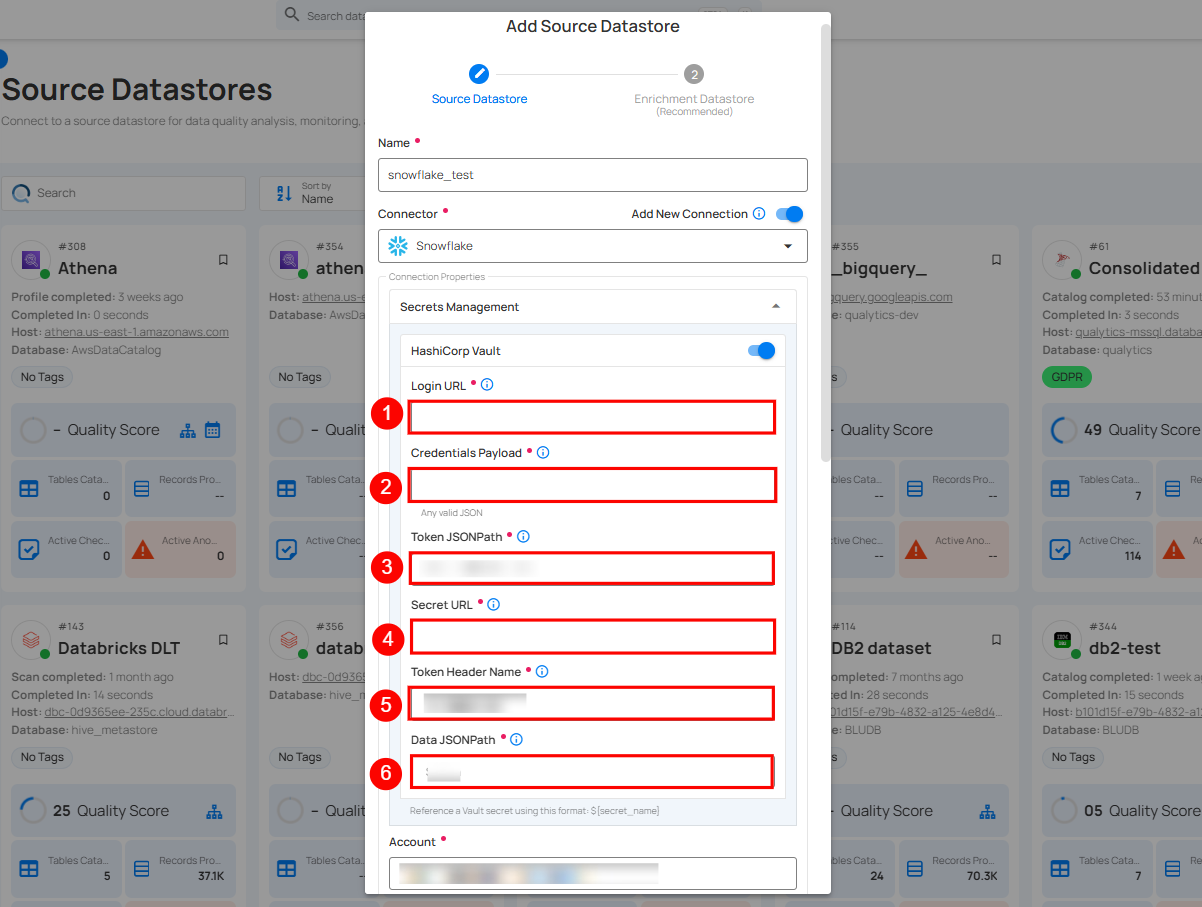The width and height of the screenshot is (1202, 907).
Task: Open the Sort by Name dropdown
Action: click(x=310, y=193)
